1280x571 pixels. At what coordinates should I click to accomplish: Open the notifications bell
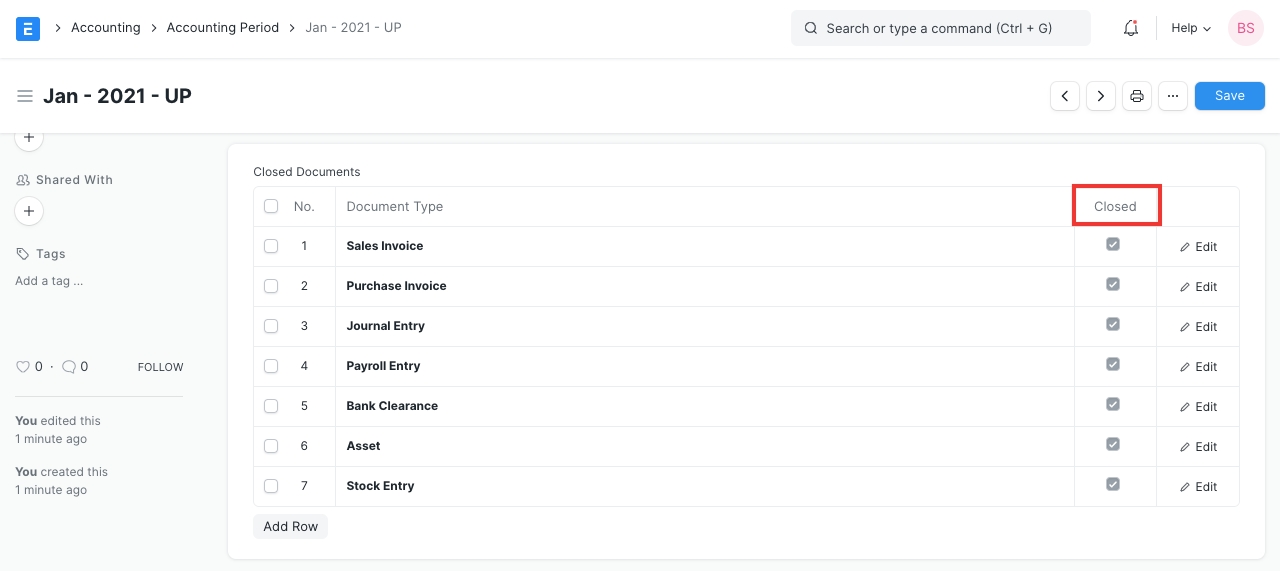[1131, 28]
